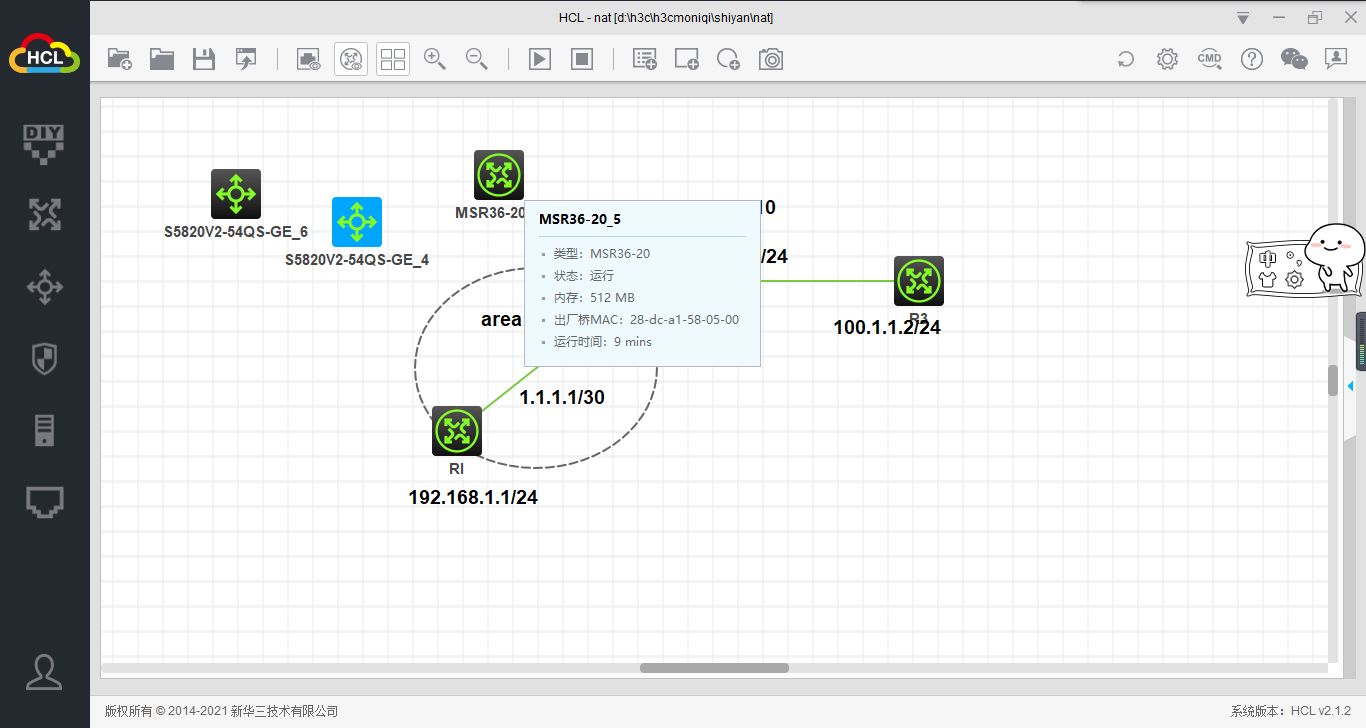
Task: Select router RI on the canvas
Action: (x=457, y=431)
